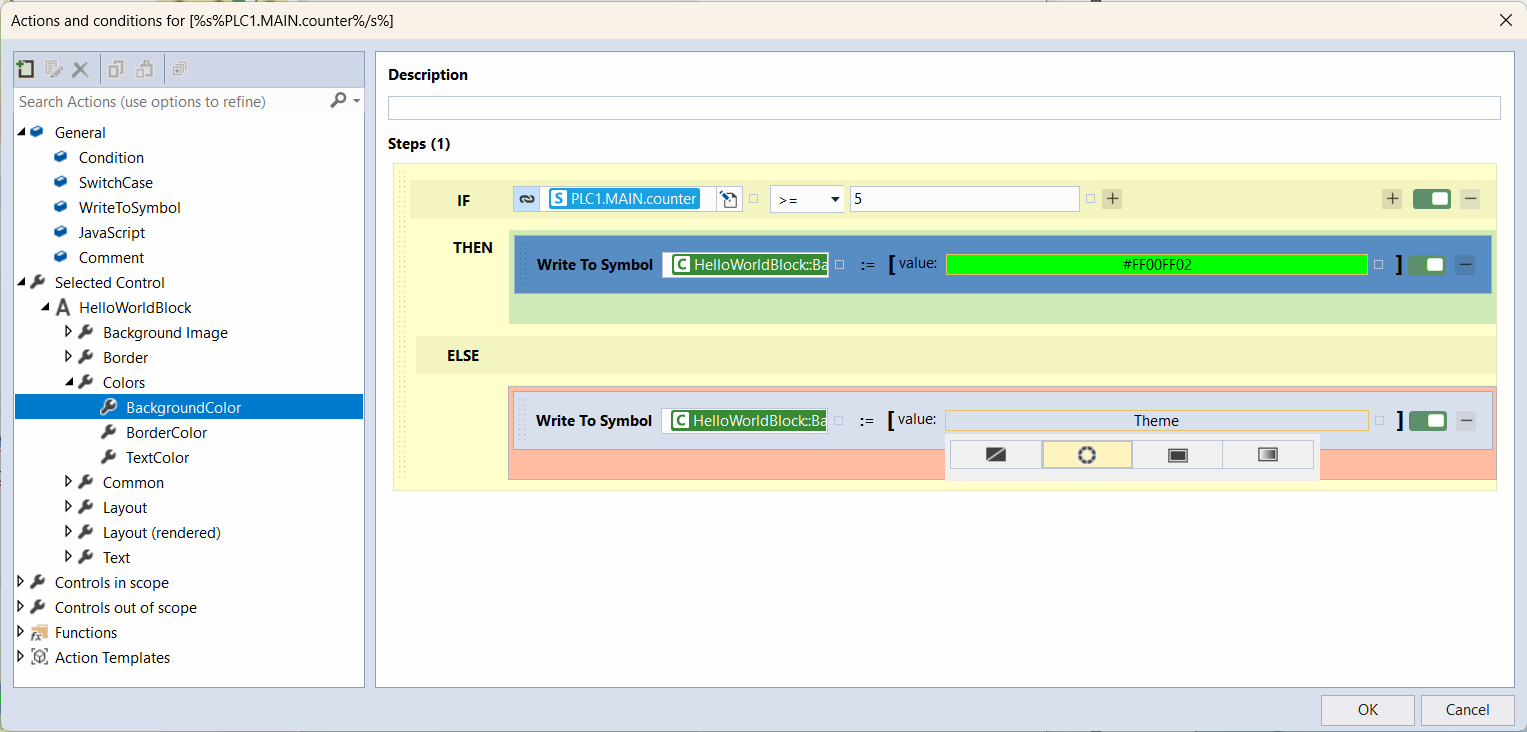The width and height of the screenshot is (1527, 732).
Task: Disable the green toggle on the IF condition
Action: tap(1431, 199)
